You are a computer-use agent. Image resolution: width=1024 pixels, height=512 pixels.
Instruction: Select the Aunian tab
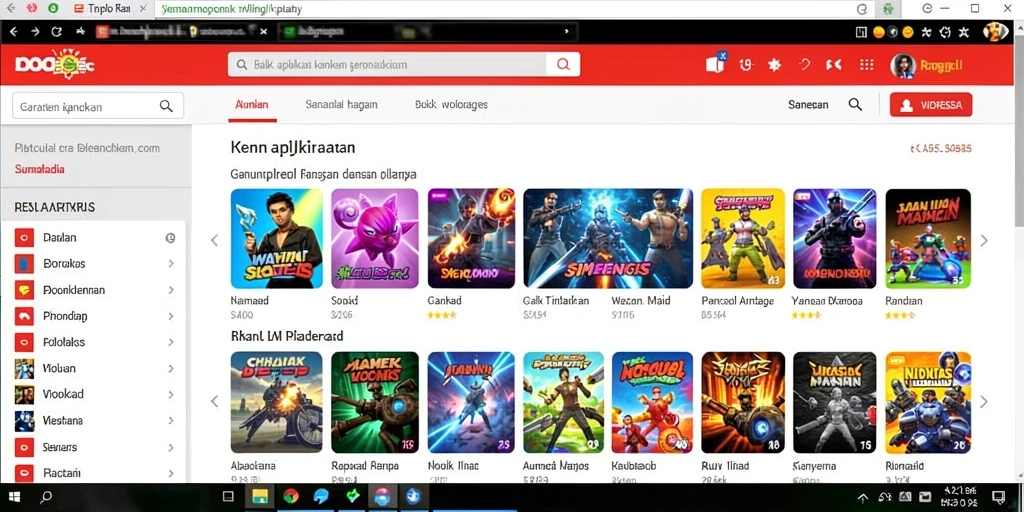click(251, 104)
